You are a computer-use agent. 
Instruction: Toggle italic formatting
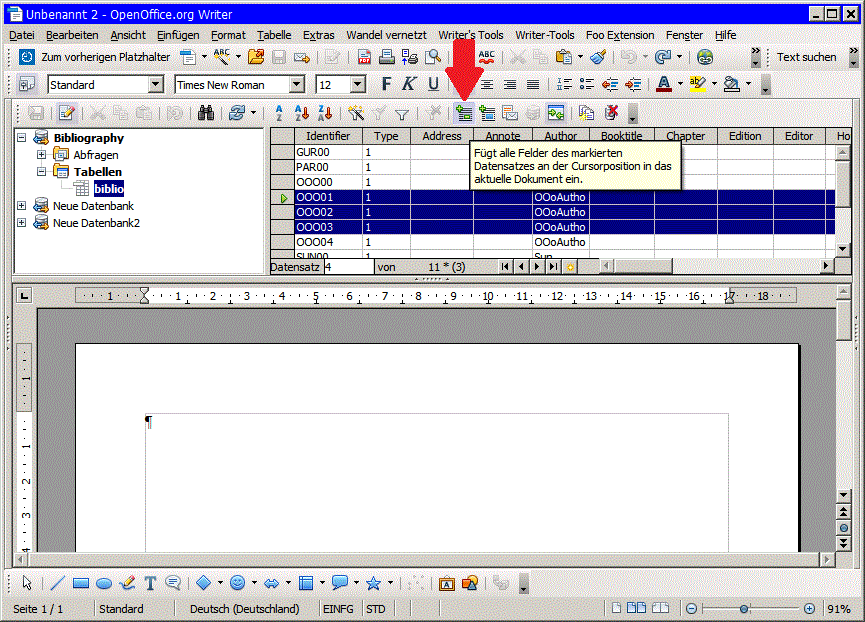[x=409, y=84]
